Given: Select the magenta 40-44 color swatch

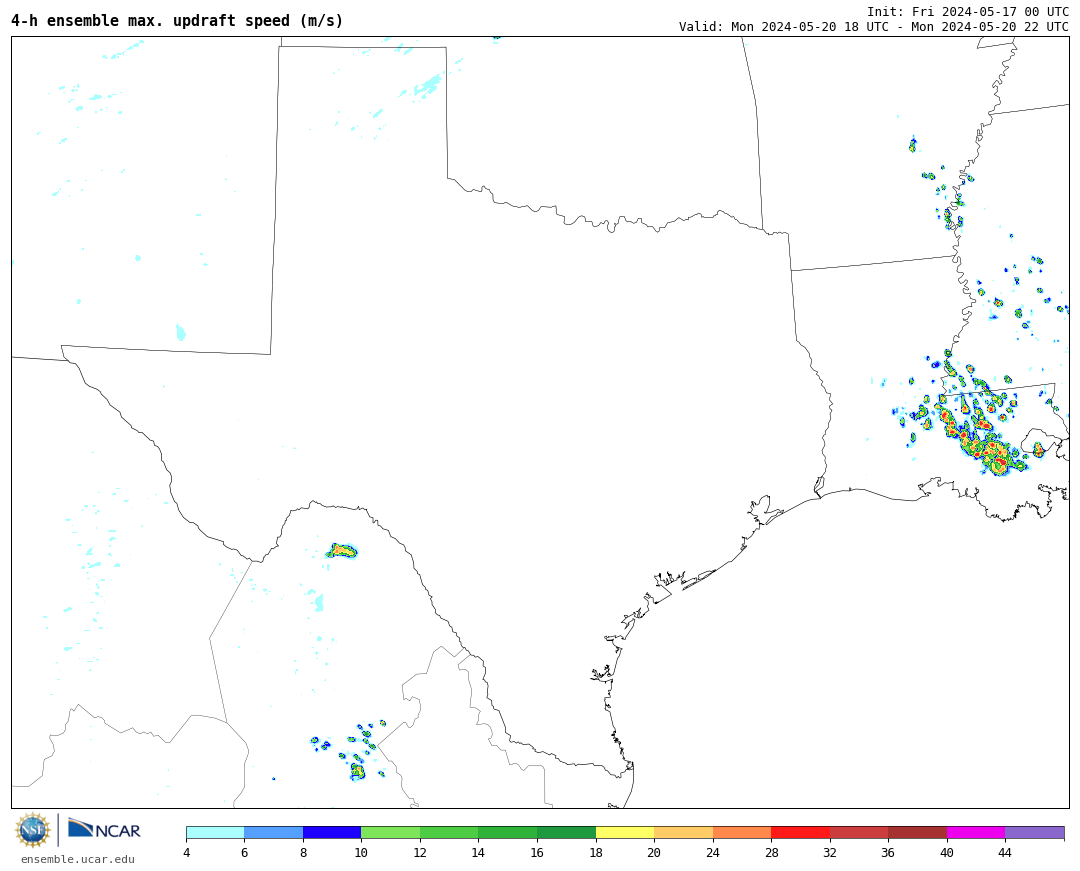Looking at the screenshot, I should pos(976,832).
